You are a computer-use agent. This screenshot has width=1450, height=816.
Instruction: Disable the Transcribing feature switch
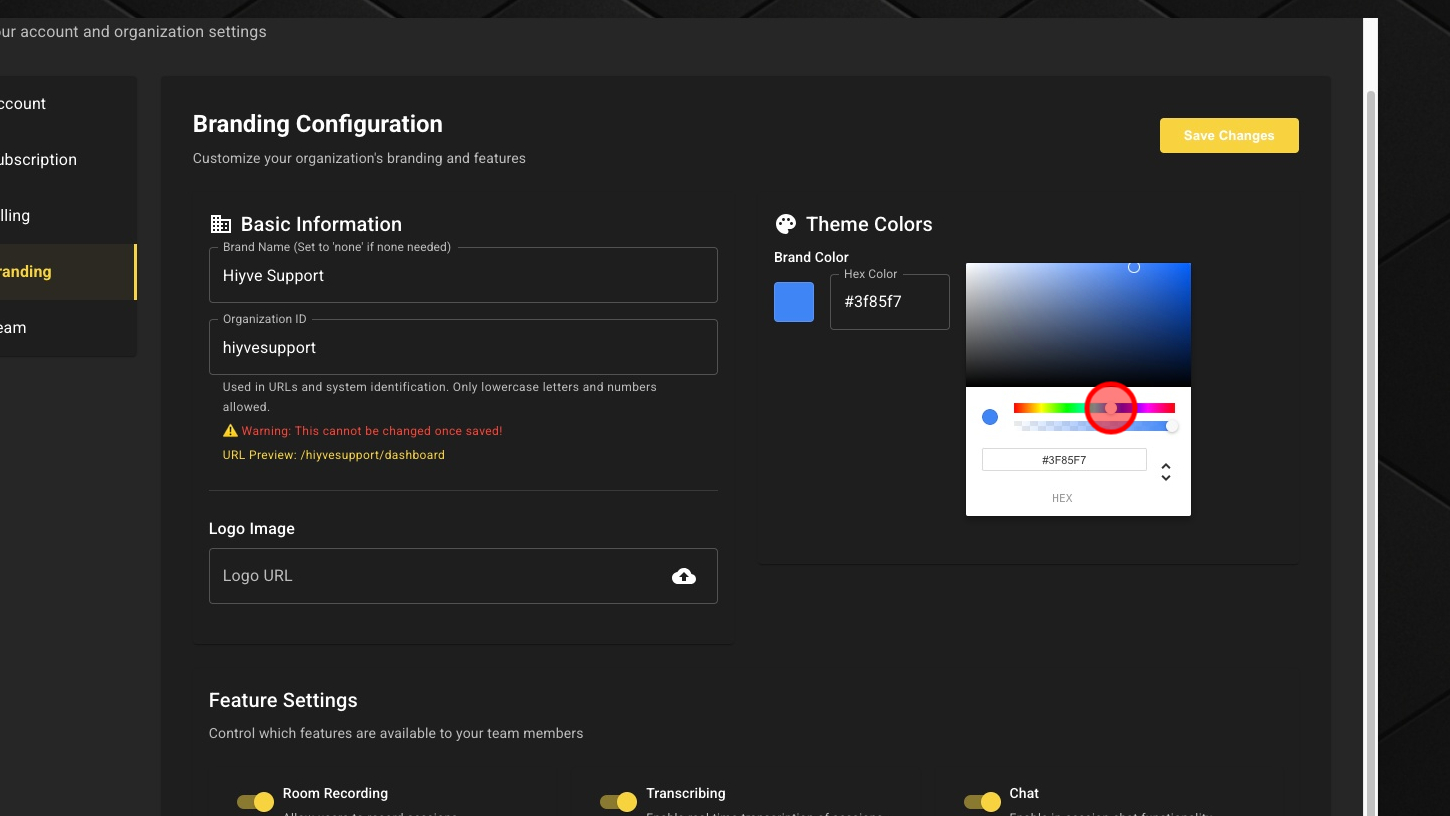coord(619,802)
